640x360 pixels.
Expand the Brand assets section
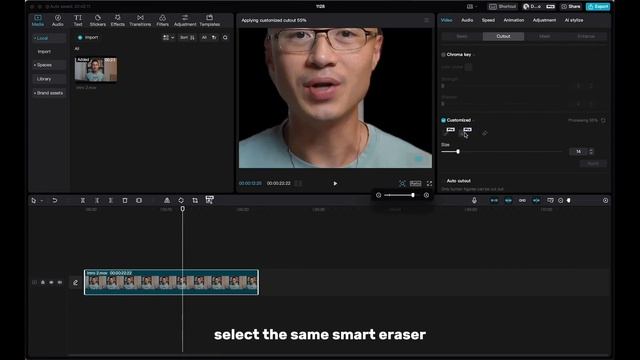pyautogui.click(x=49, y=93)
